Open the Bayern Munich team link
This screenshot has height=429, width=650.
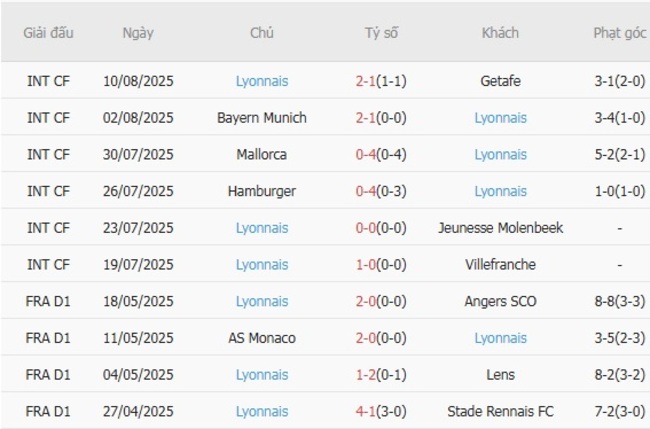[x=262, y=118]
